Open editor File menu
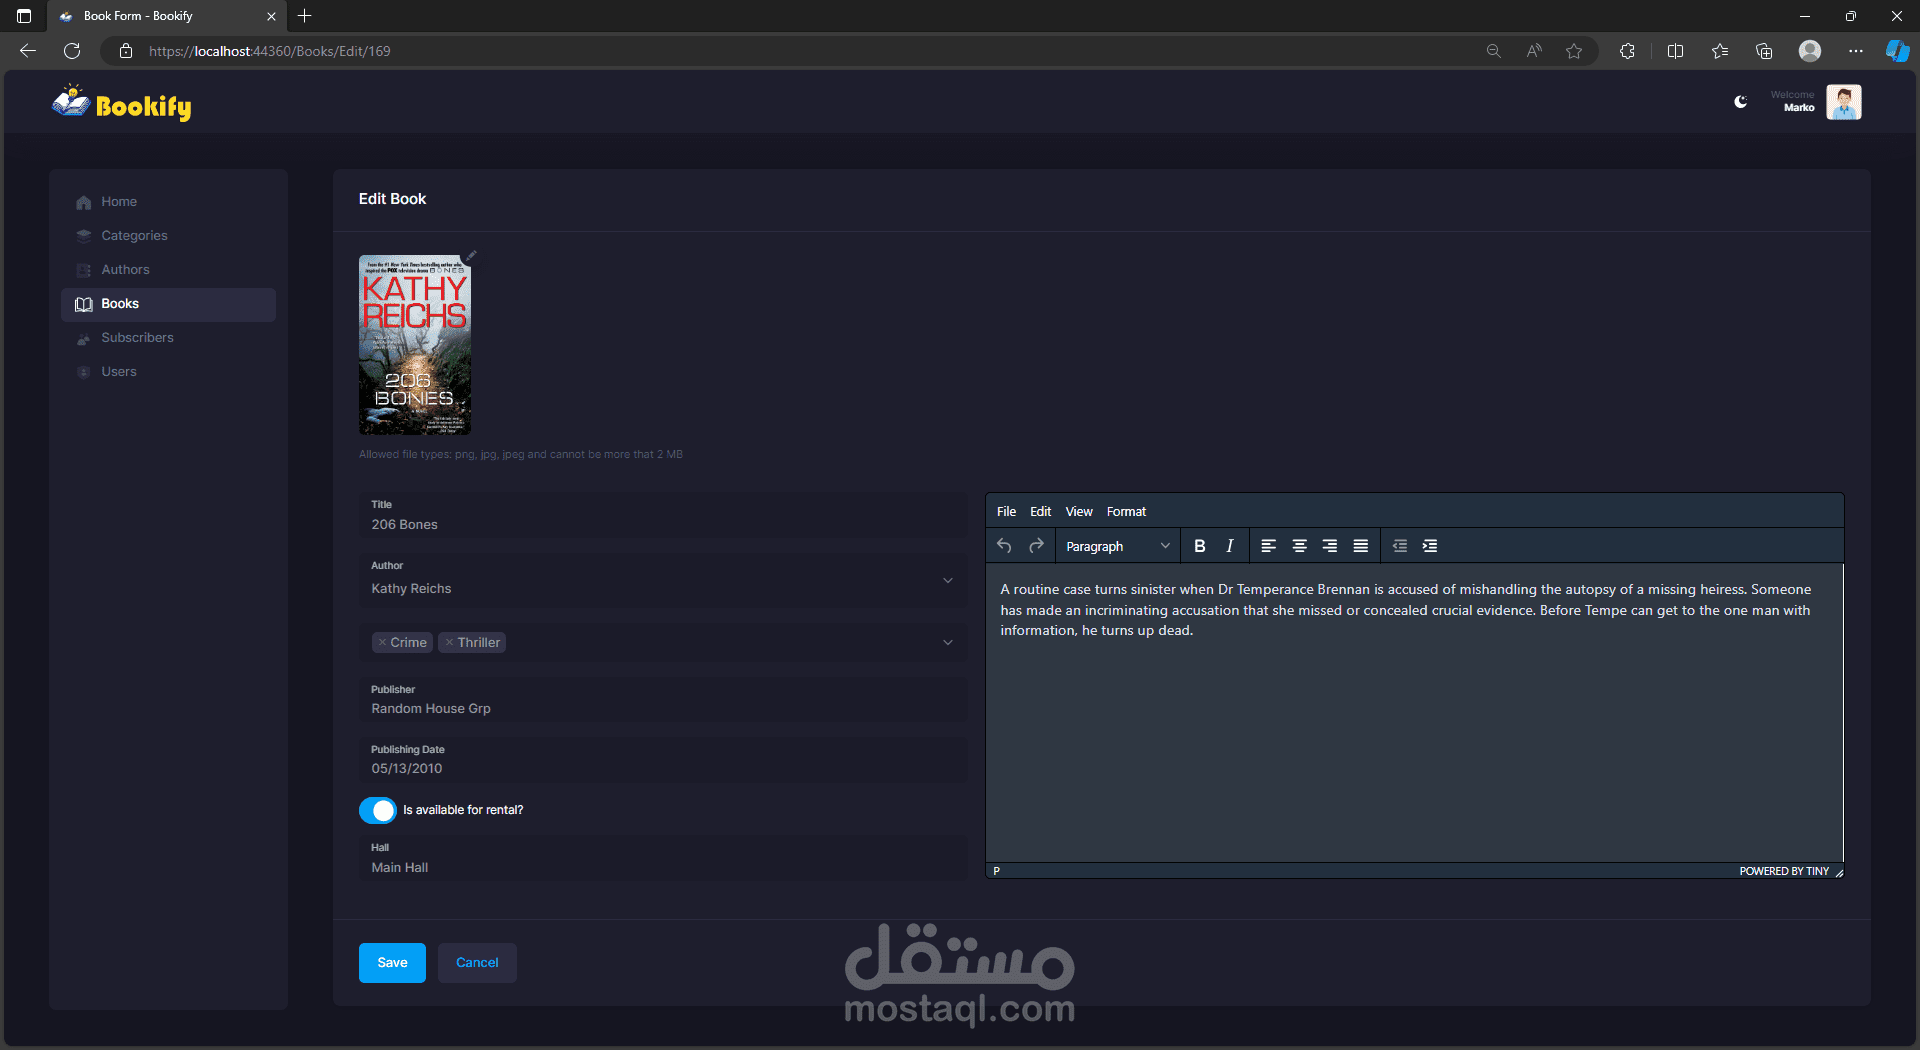 pyautogui.click(x=1006, y=512)
